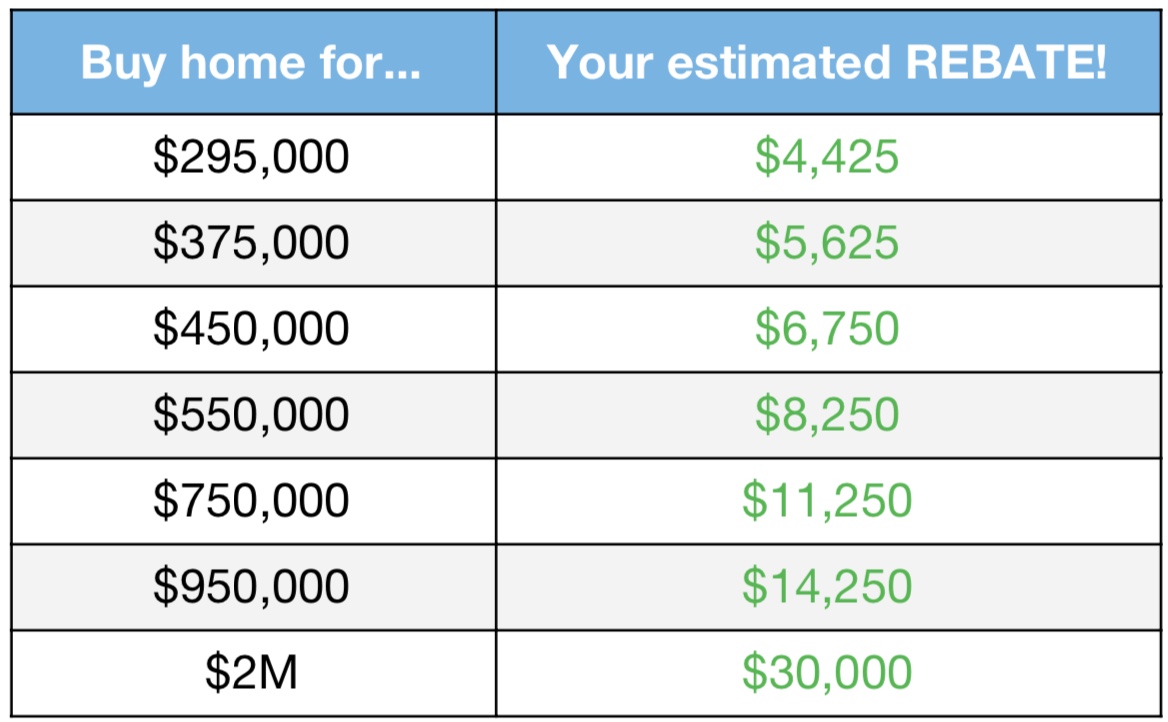Click the $11,250 rebate value
The height and width of the screenshot is (722, 1168).
tap(827, 501)
